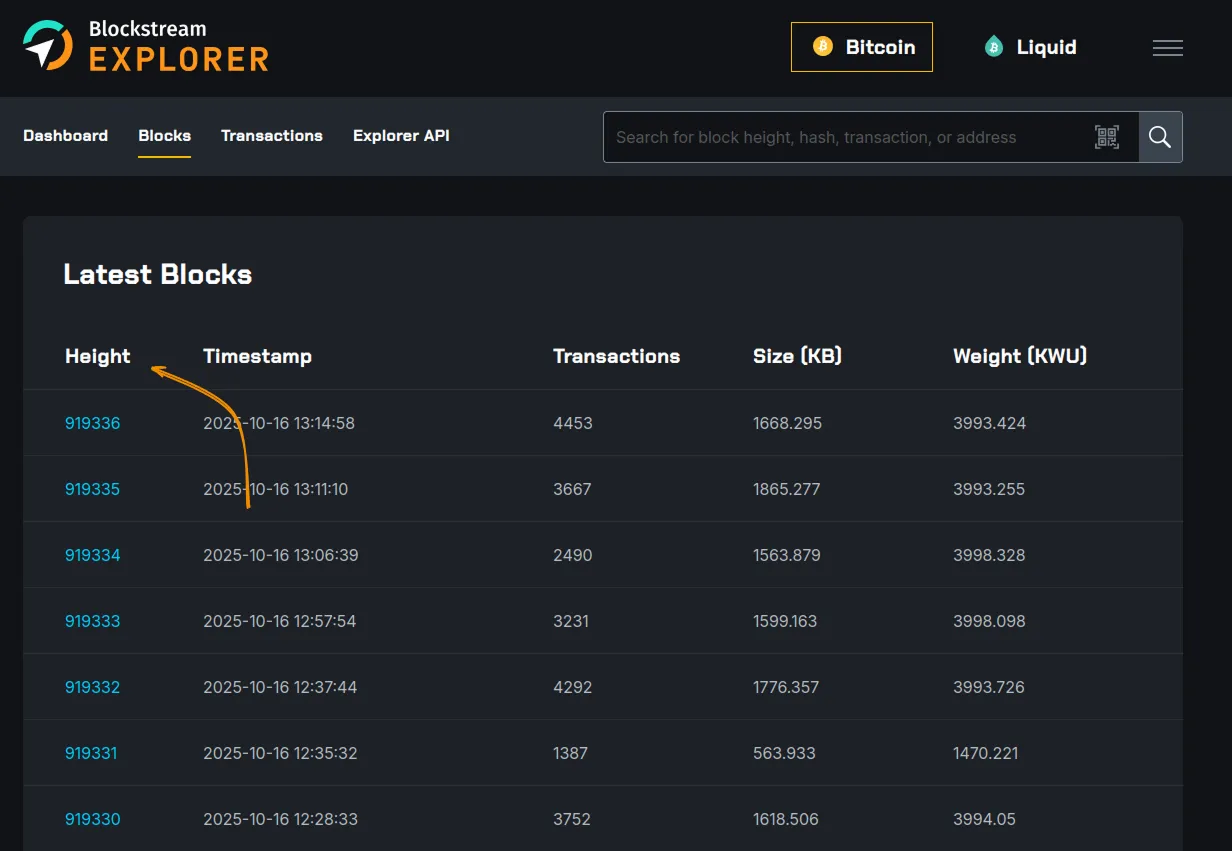Open the Explorer API page
Viewport: 1232px width, 851px height.
click(x=401, y=136)
